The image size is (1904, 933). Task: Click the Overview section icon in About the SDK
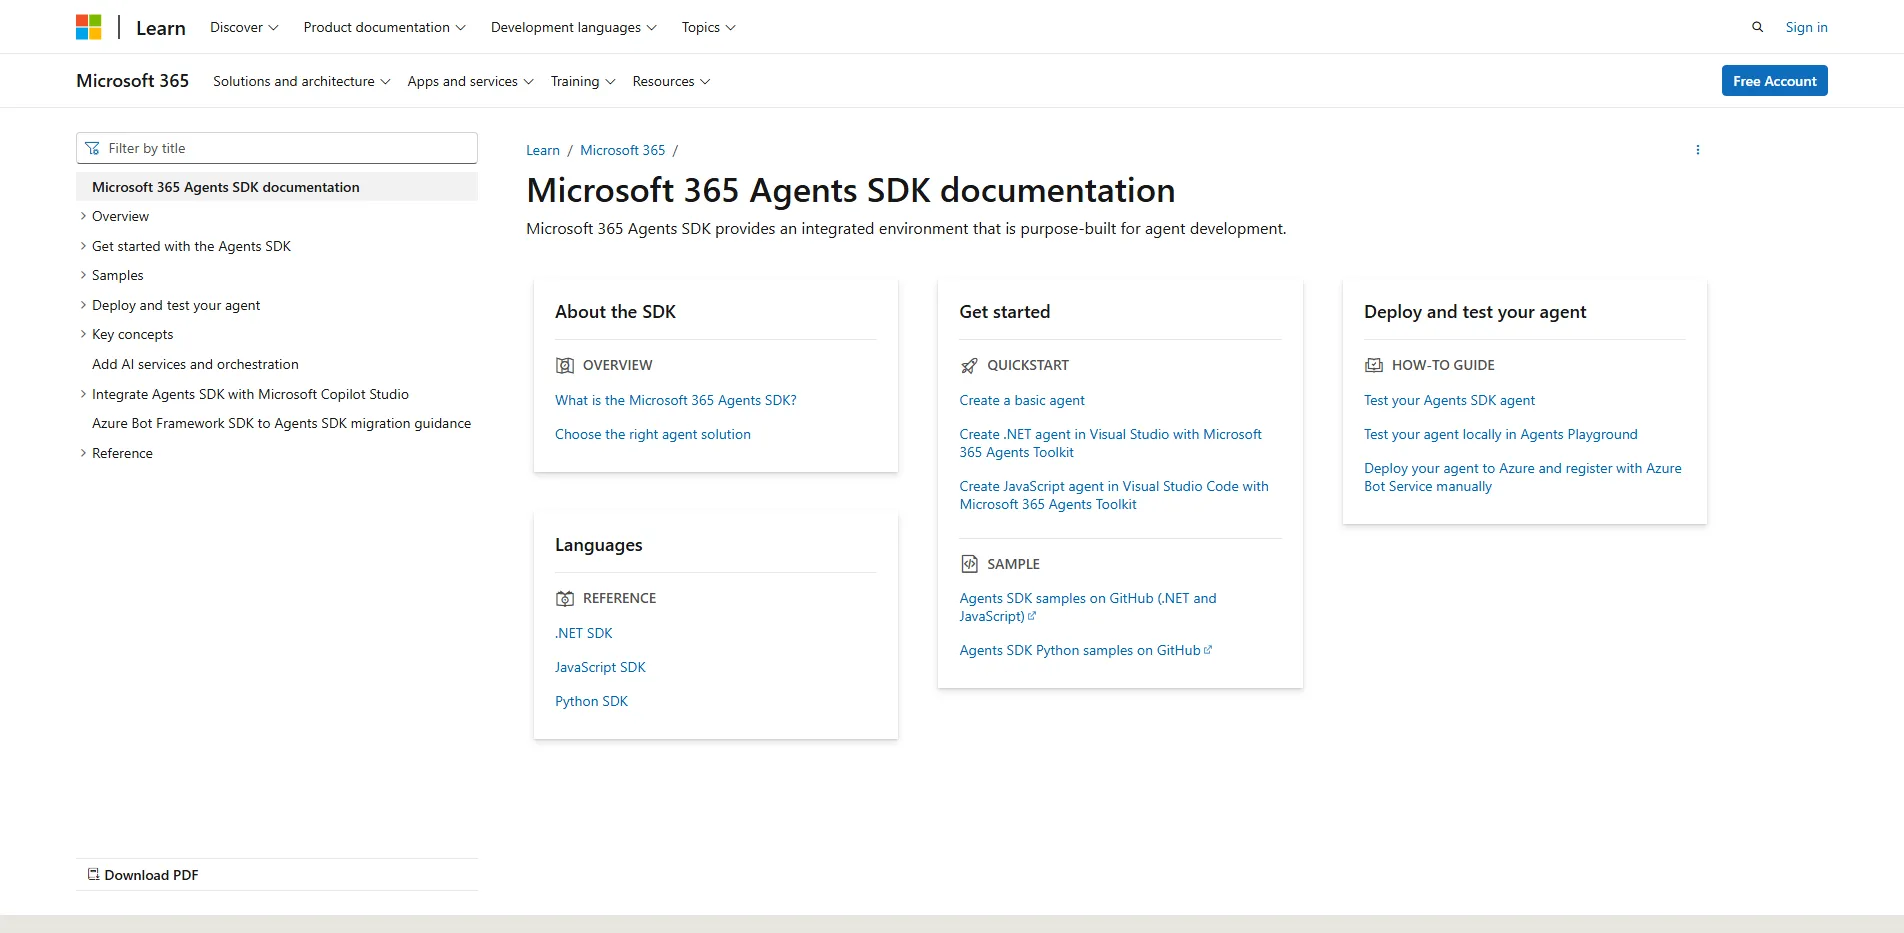tap(565, 365)
